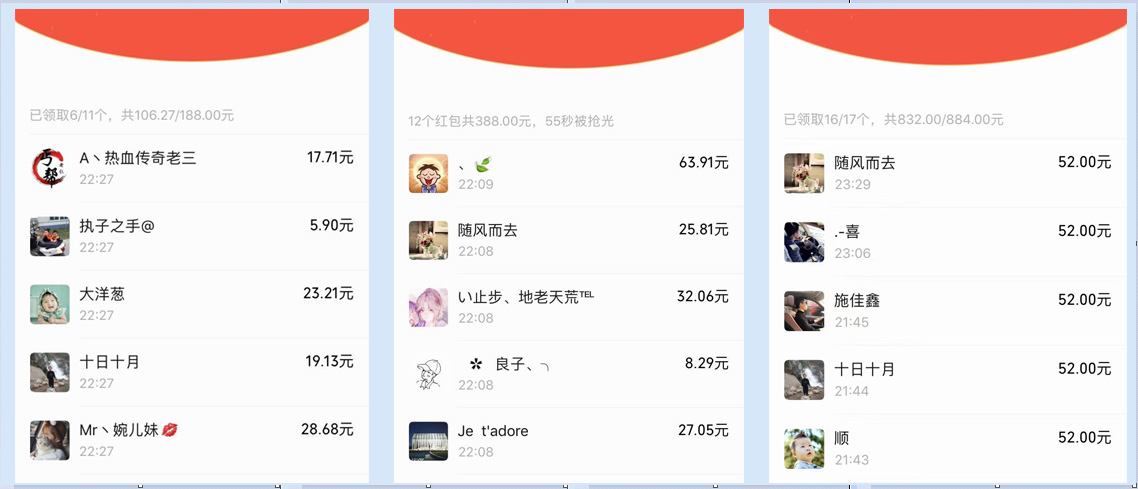Select 随风而去 avatar at 23:29
Image resolution: width=1138 pixels, height=489 pixels.
(804, 173)
